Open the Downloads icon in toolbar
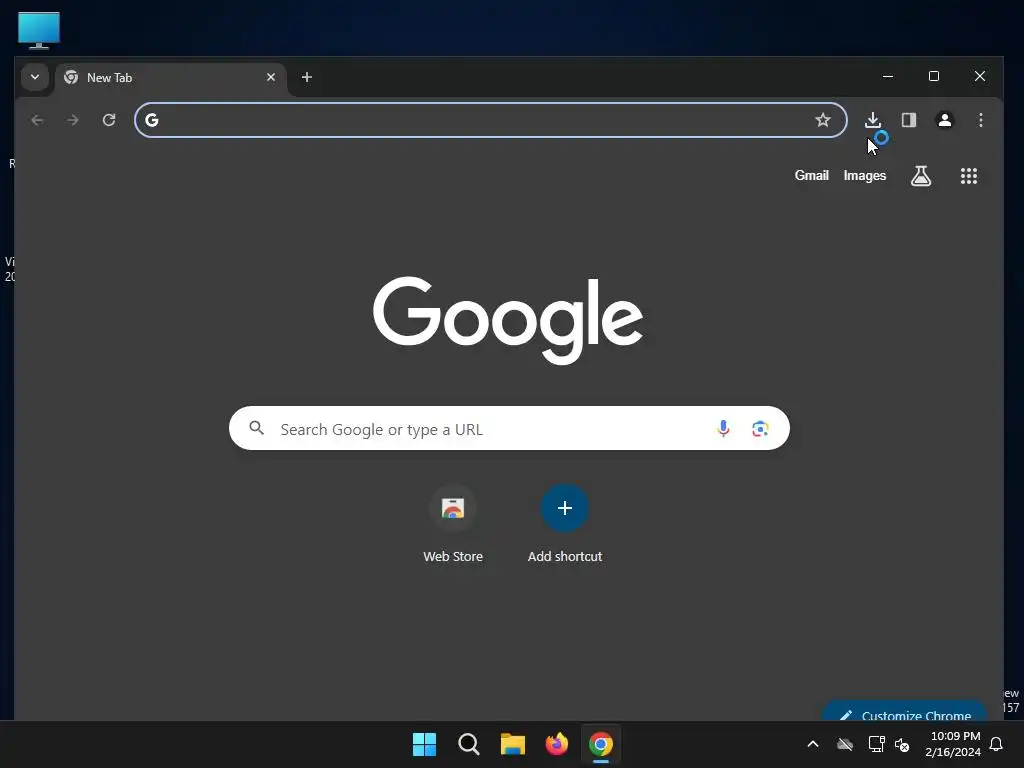The height and width of the screenshot is (768, 1024). click(x=872, y=120)
